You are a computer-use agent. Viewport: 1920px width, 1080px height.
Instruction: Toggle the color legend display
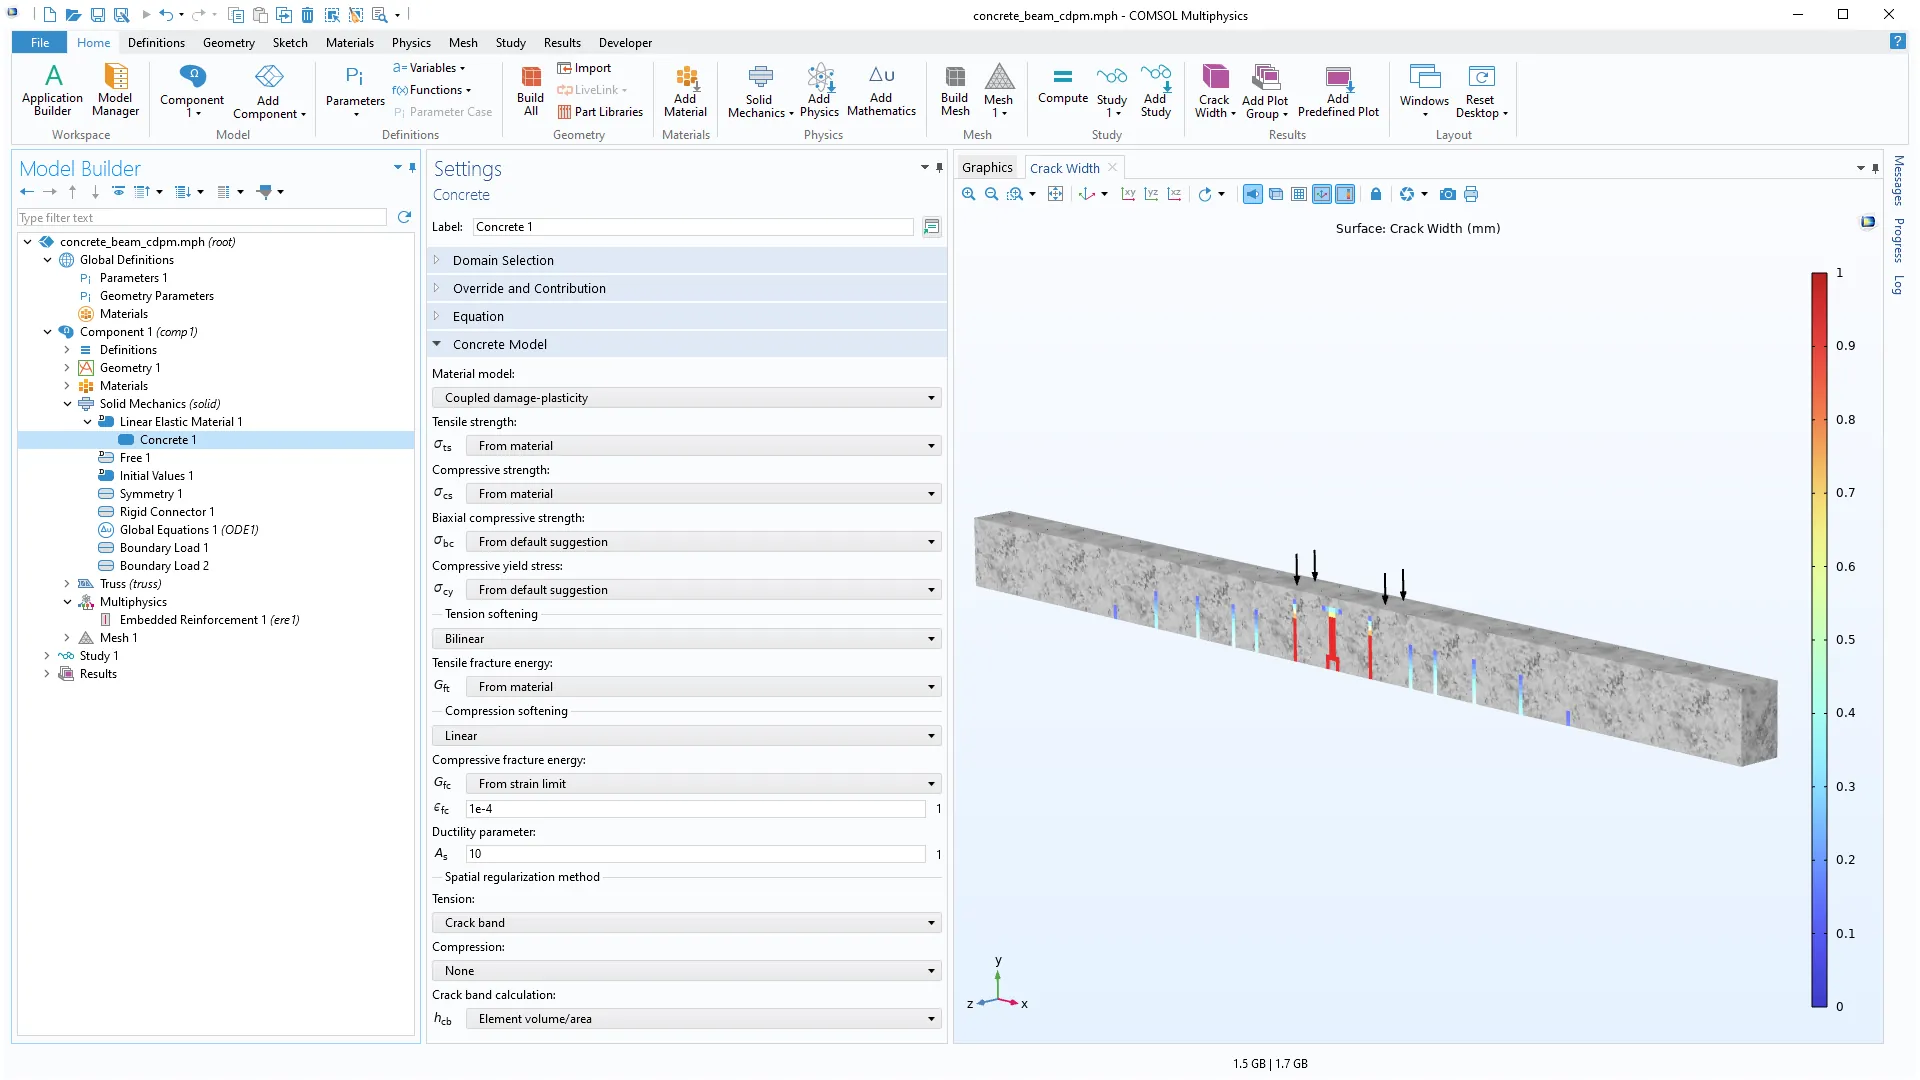[1345, 194]
